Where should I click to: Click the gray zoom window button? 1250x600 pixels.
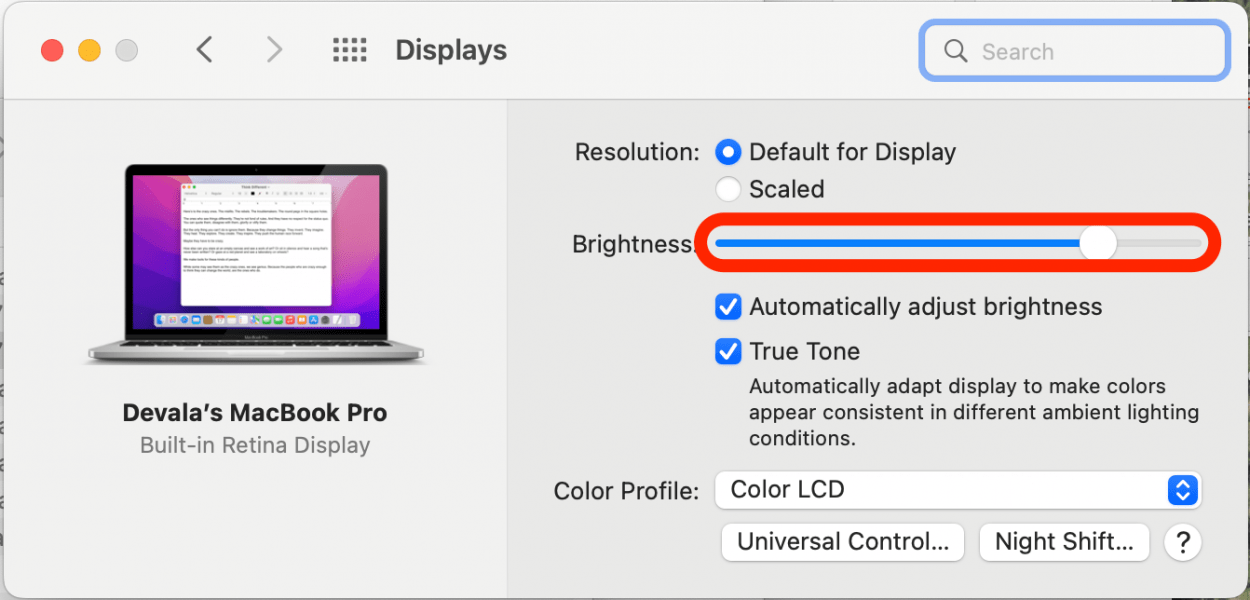[x=126, y=50]
